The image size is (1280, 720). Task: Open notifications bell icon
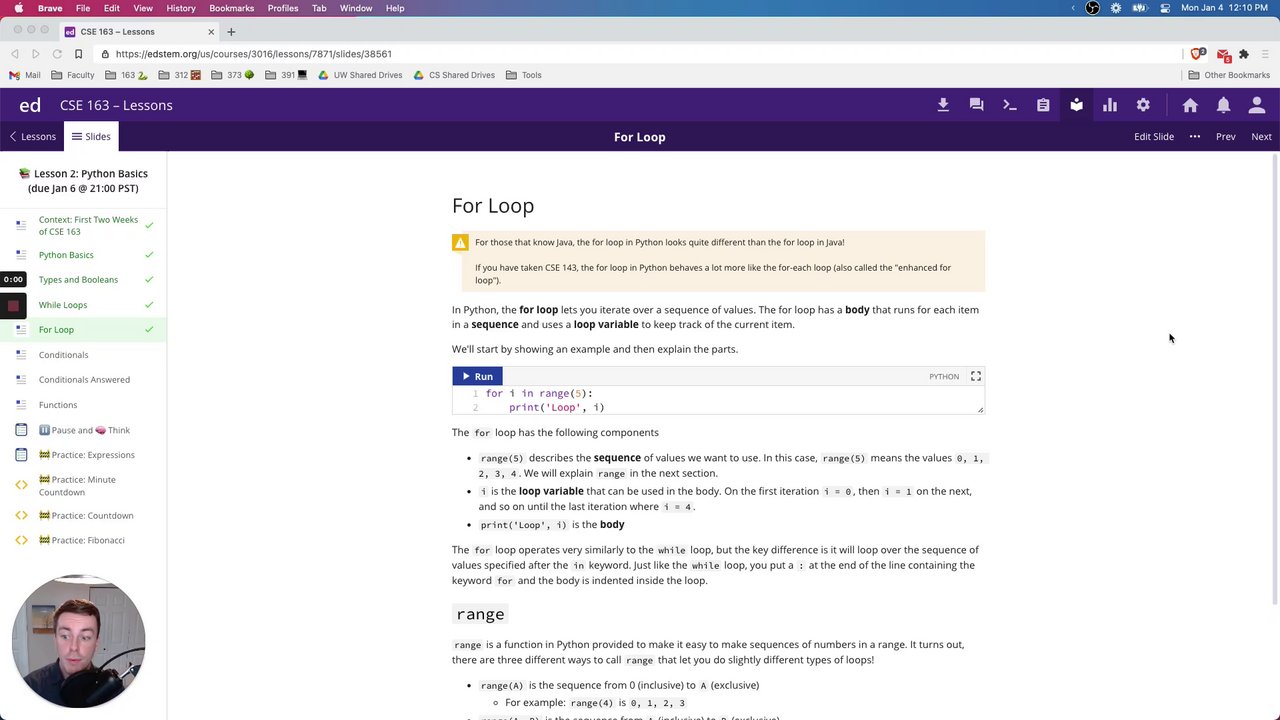coord(1223,105)
